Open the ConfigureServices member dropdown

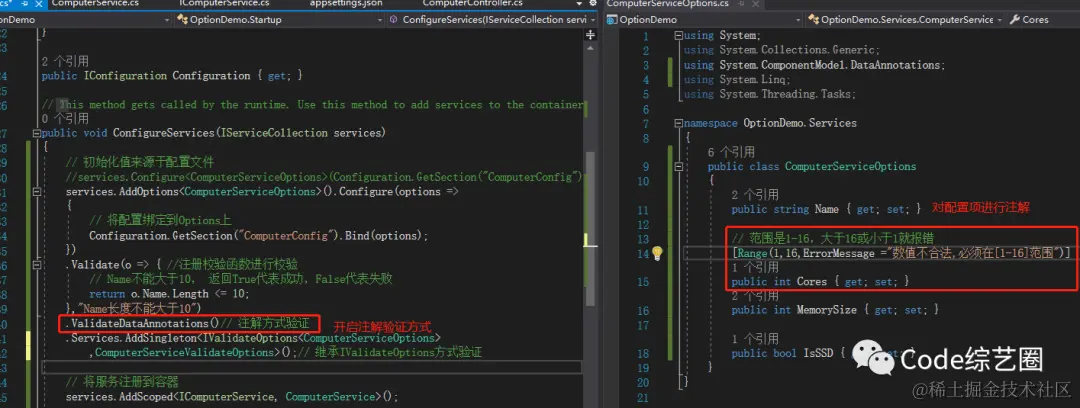pyautogui.click(x=494, y=19)
